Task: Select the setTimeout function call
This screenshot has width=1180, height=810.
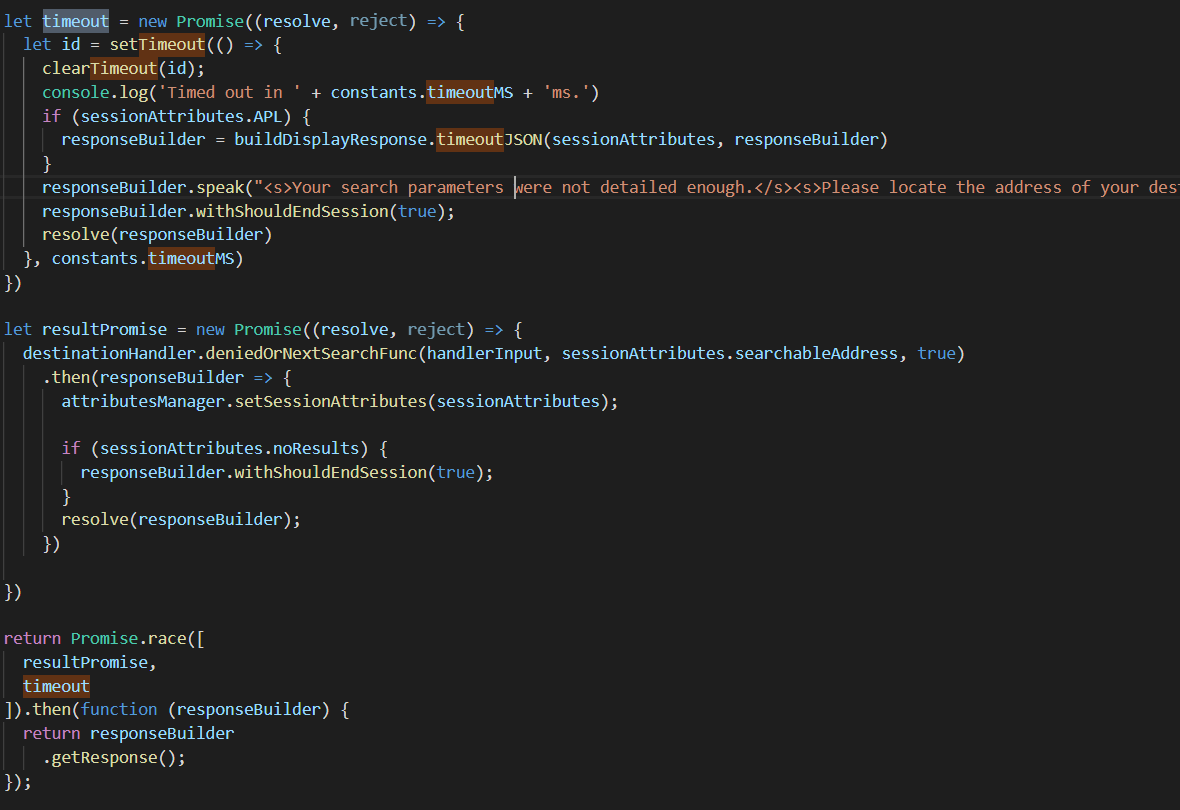Action: tap(157, 44)
